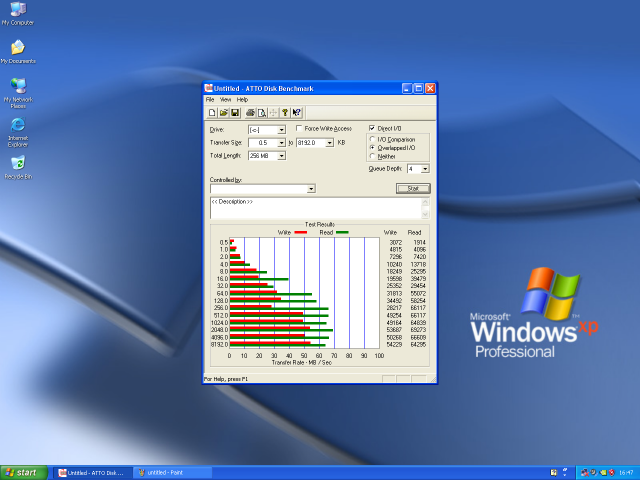Activate the context help arrow icon

297,113
